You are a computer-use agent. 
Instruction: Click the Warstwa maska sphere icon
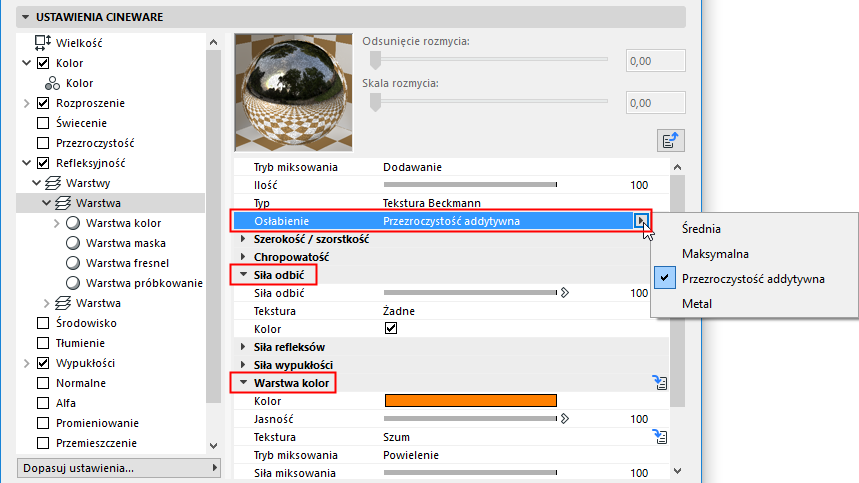[x=73, y=243]
